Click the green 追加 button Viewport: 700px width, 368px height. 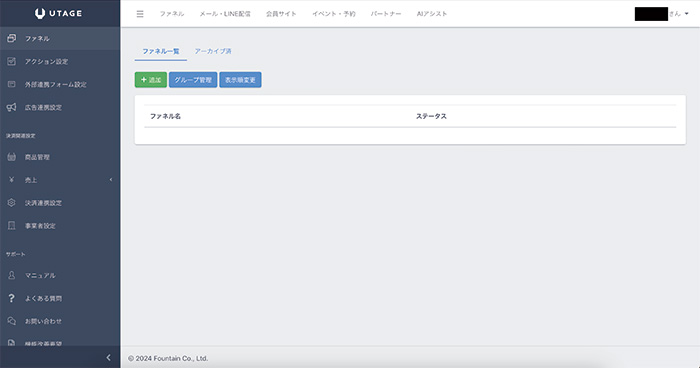pyautogui.click(x=151, y=79)
